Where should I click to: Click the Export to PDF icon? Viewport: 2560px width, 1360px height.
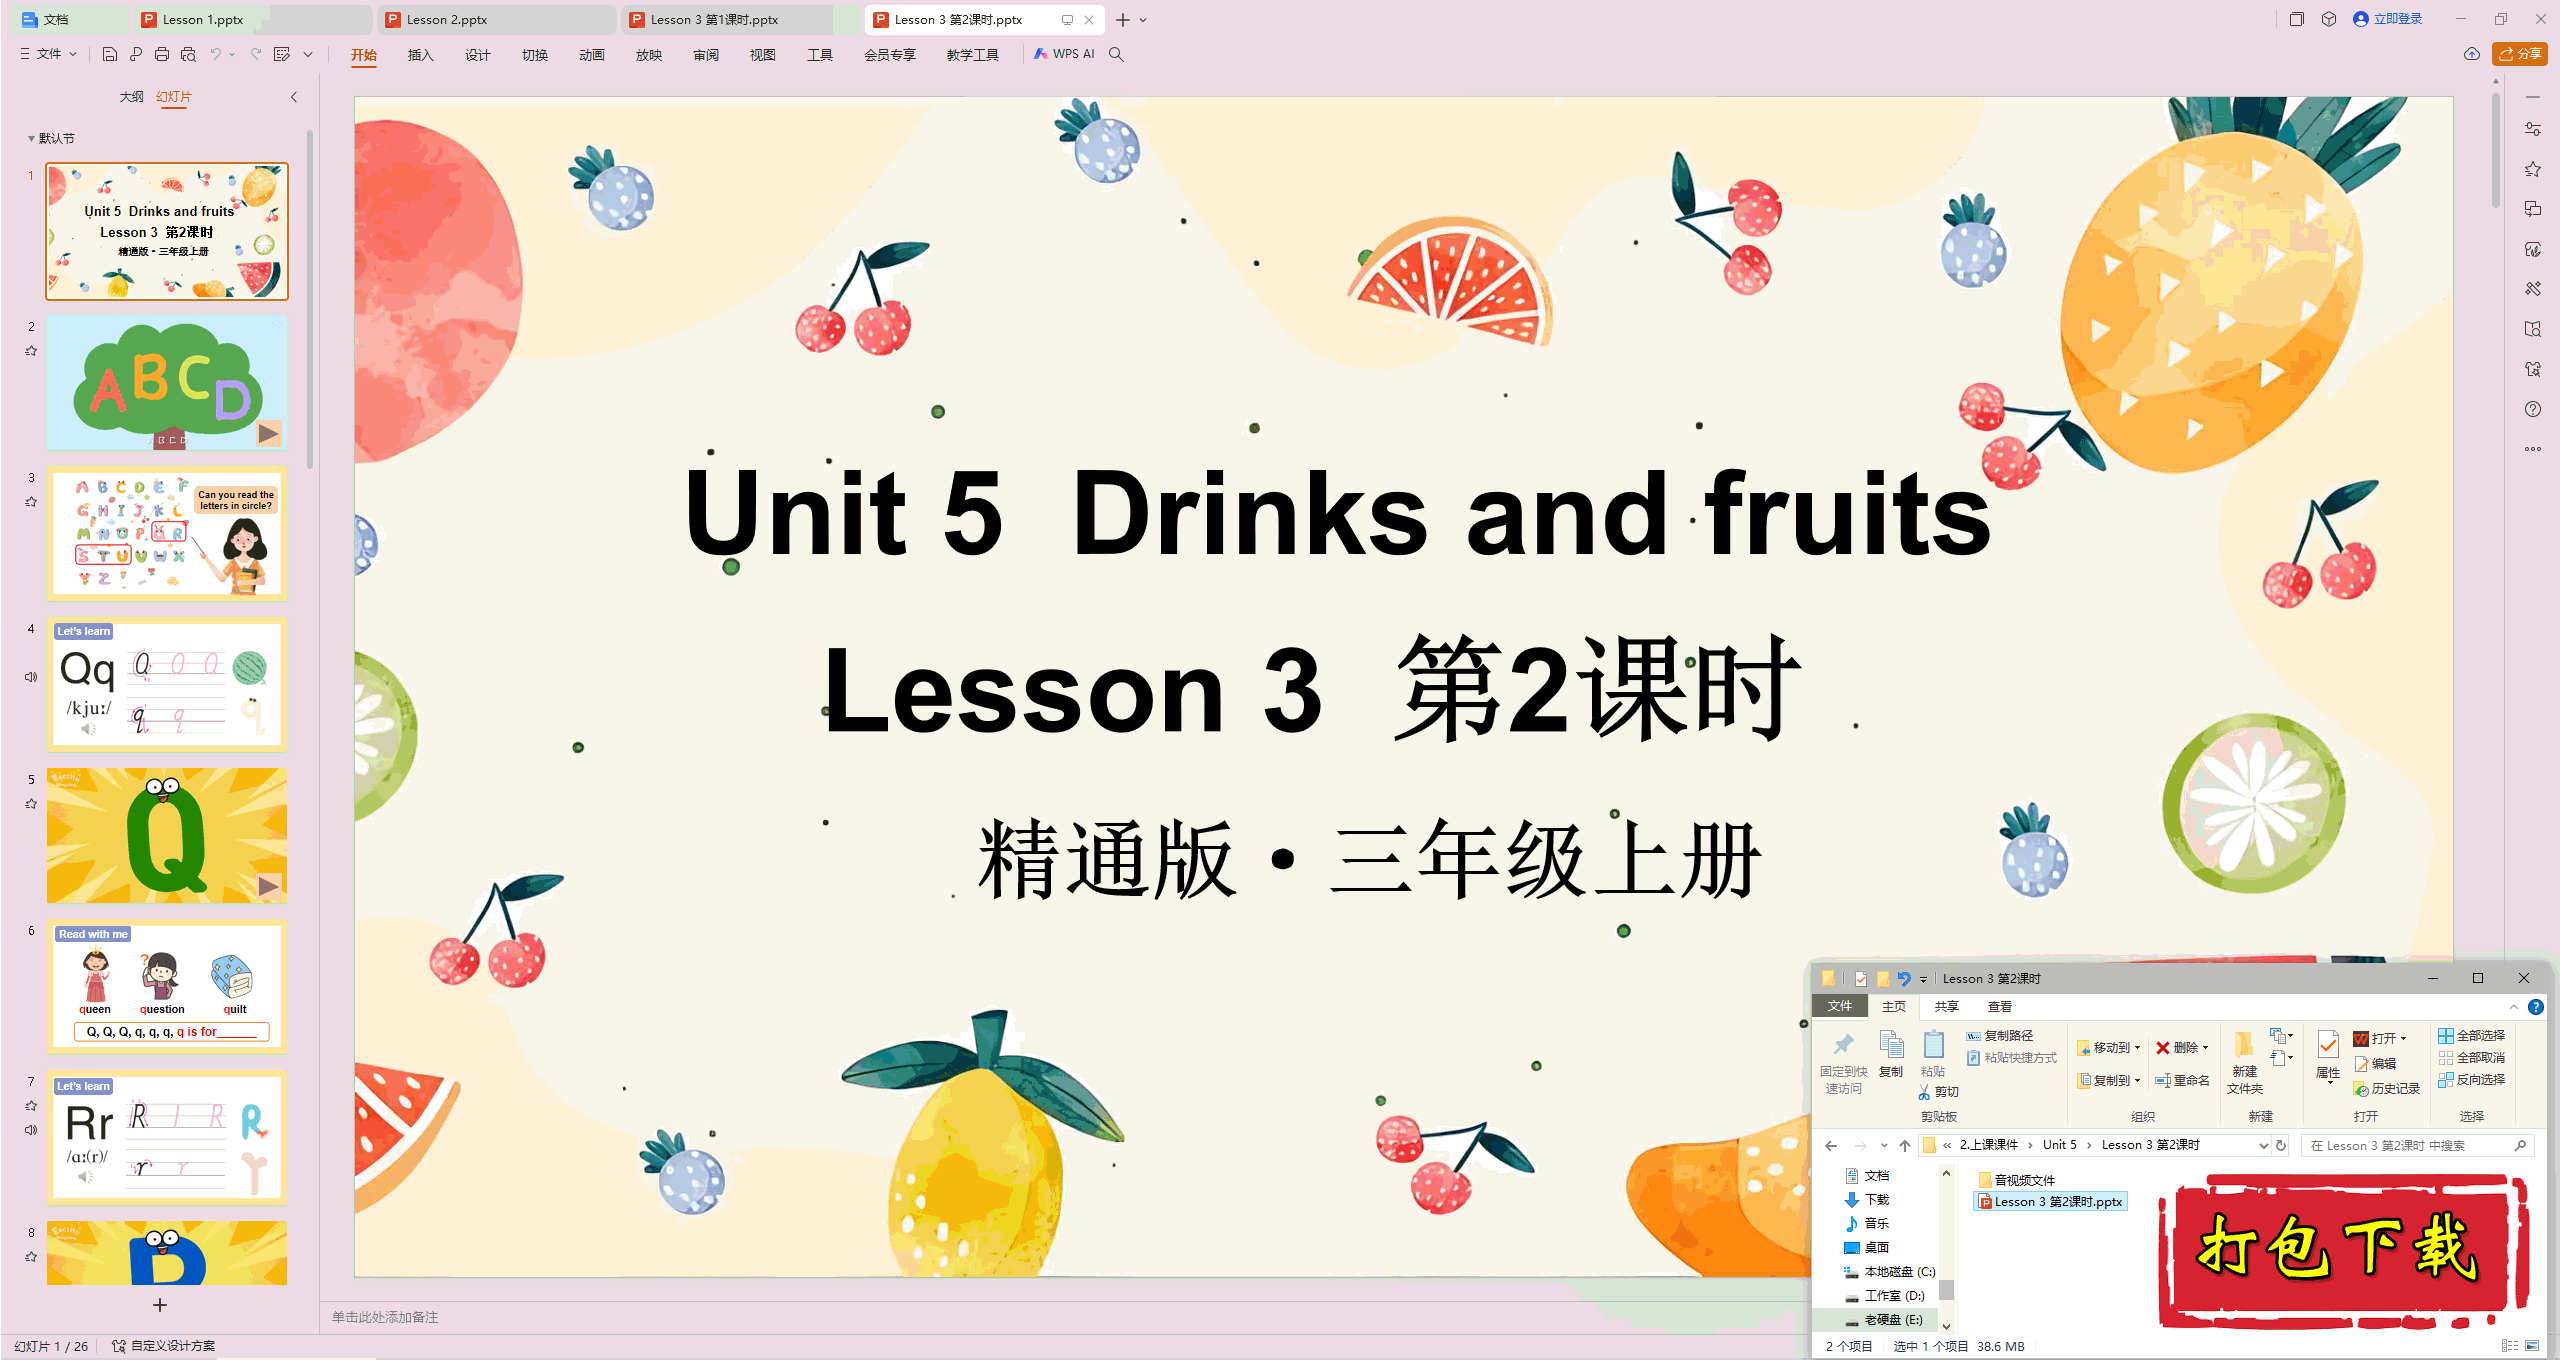click(136, 54)
